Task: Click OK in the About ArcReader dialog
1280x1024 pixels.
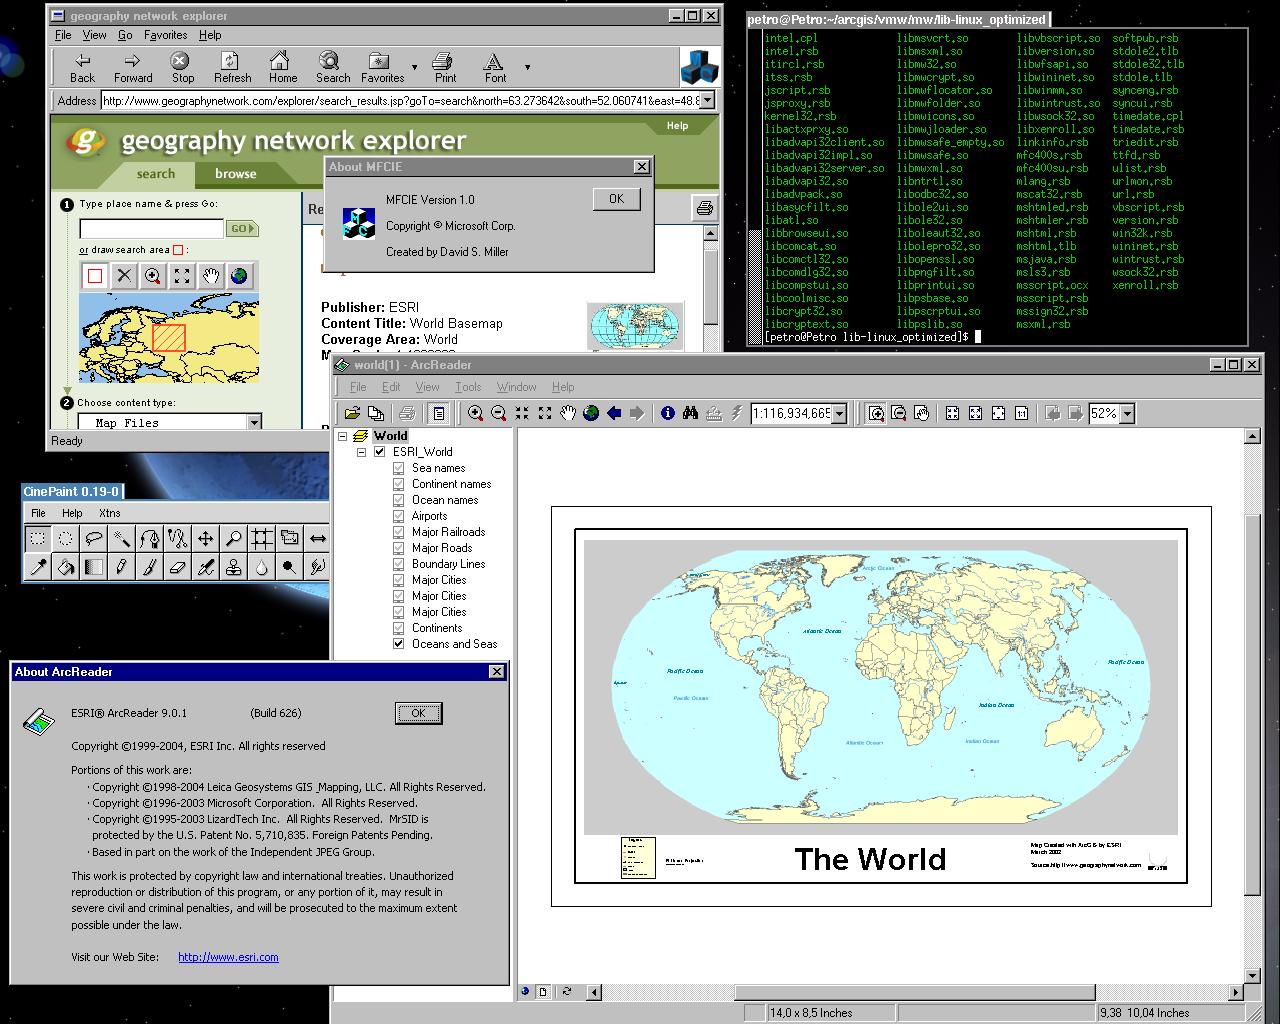Action: pos(418,713)
